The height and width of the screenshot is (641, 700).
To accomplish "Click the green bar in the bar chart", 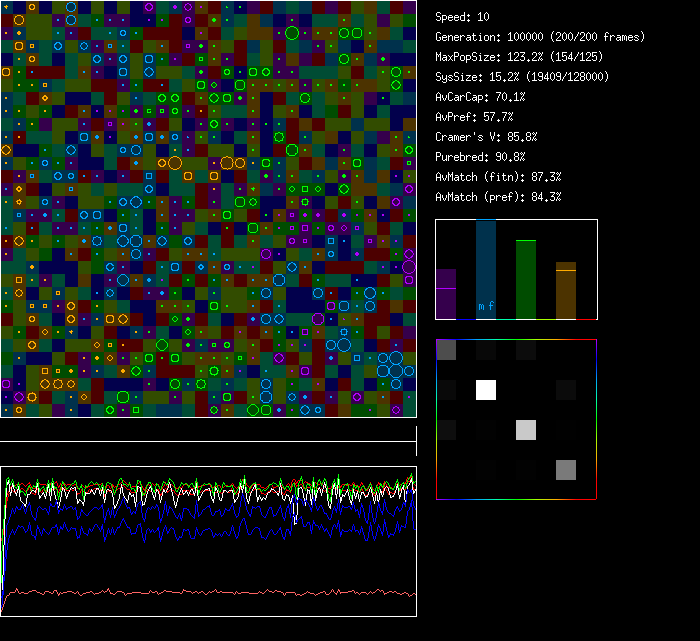I will [x=526, y=280].
